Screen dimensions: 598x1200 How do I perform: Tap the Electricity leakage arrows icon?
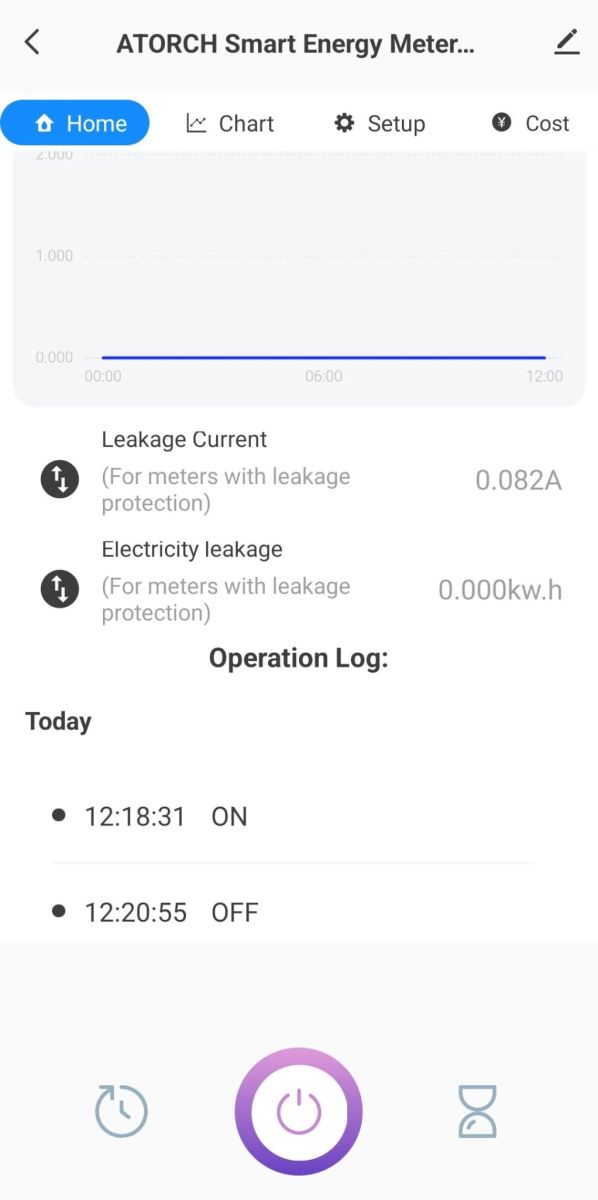[59, 589]
